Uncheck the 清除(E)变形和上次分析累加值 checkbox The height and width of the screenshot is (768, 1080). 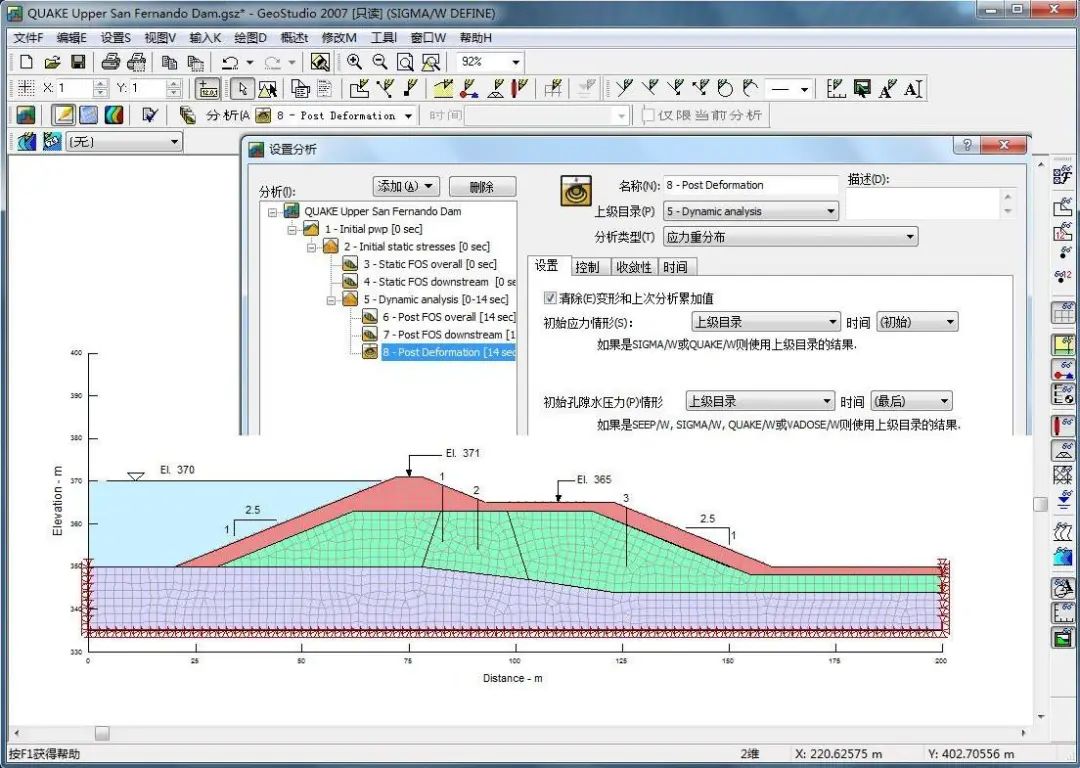click(550, 298)
